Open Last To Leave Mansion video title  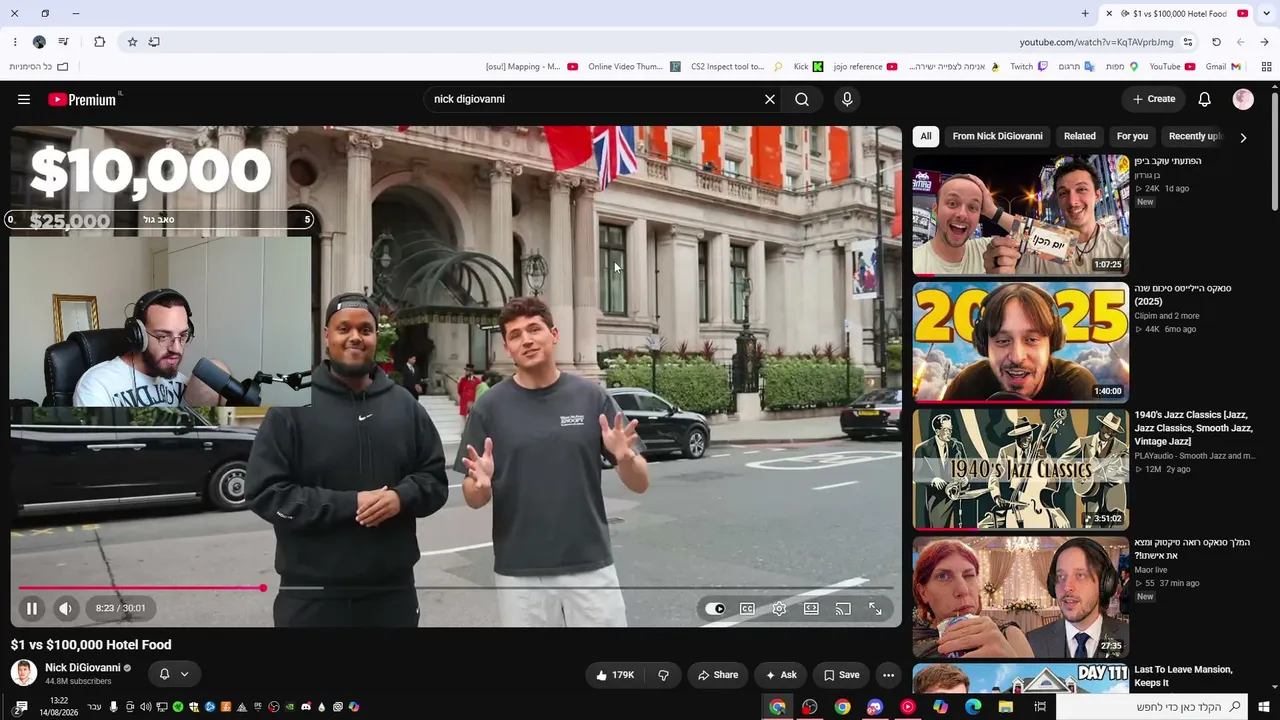coord(1183,676)
